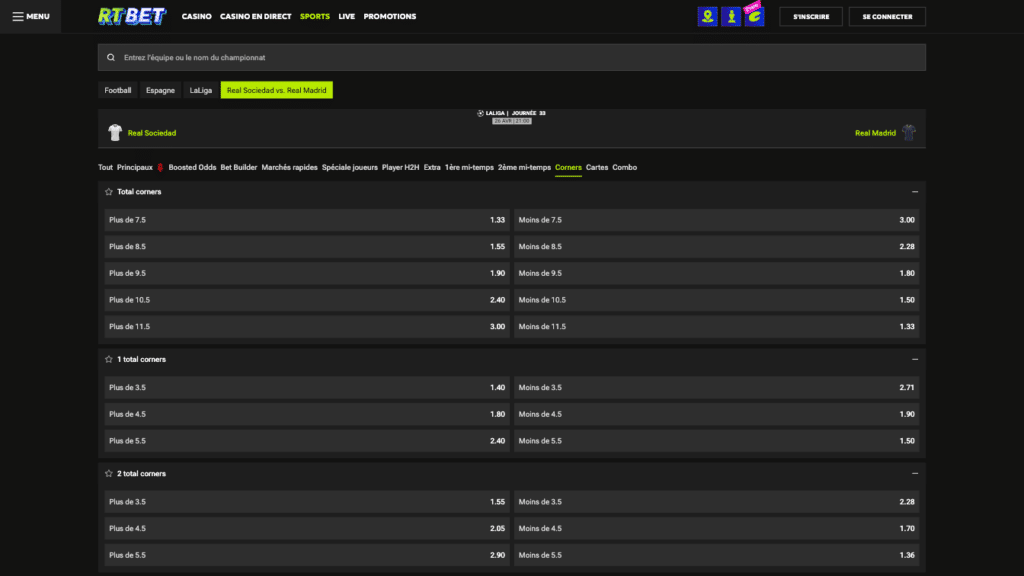Open the middle blue promo icon in header
1024x576 pixels.
[x=731, y=16]
